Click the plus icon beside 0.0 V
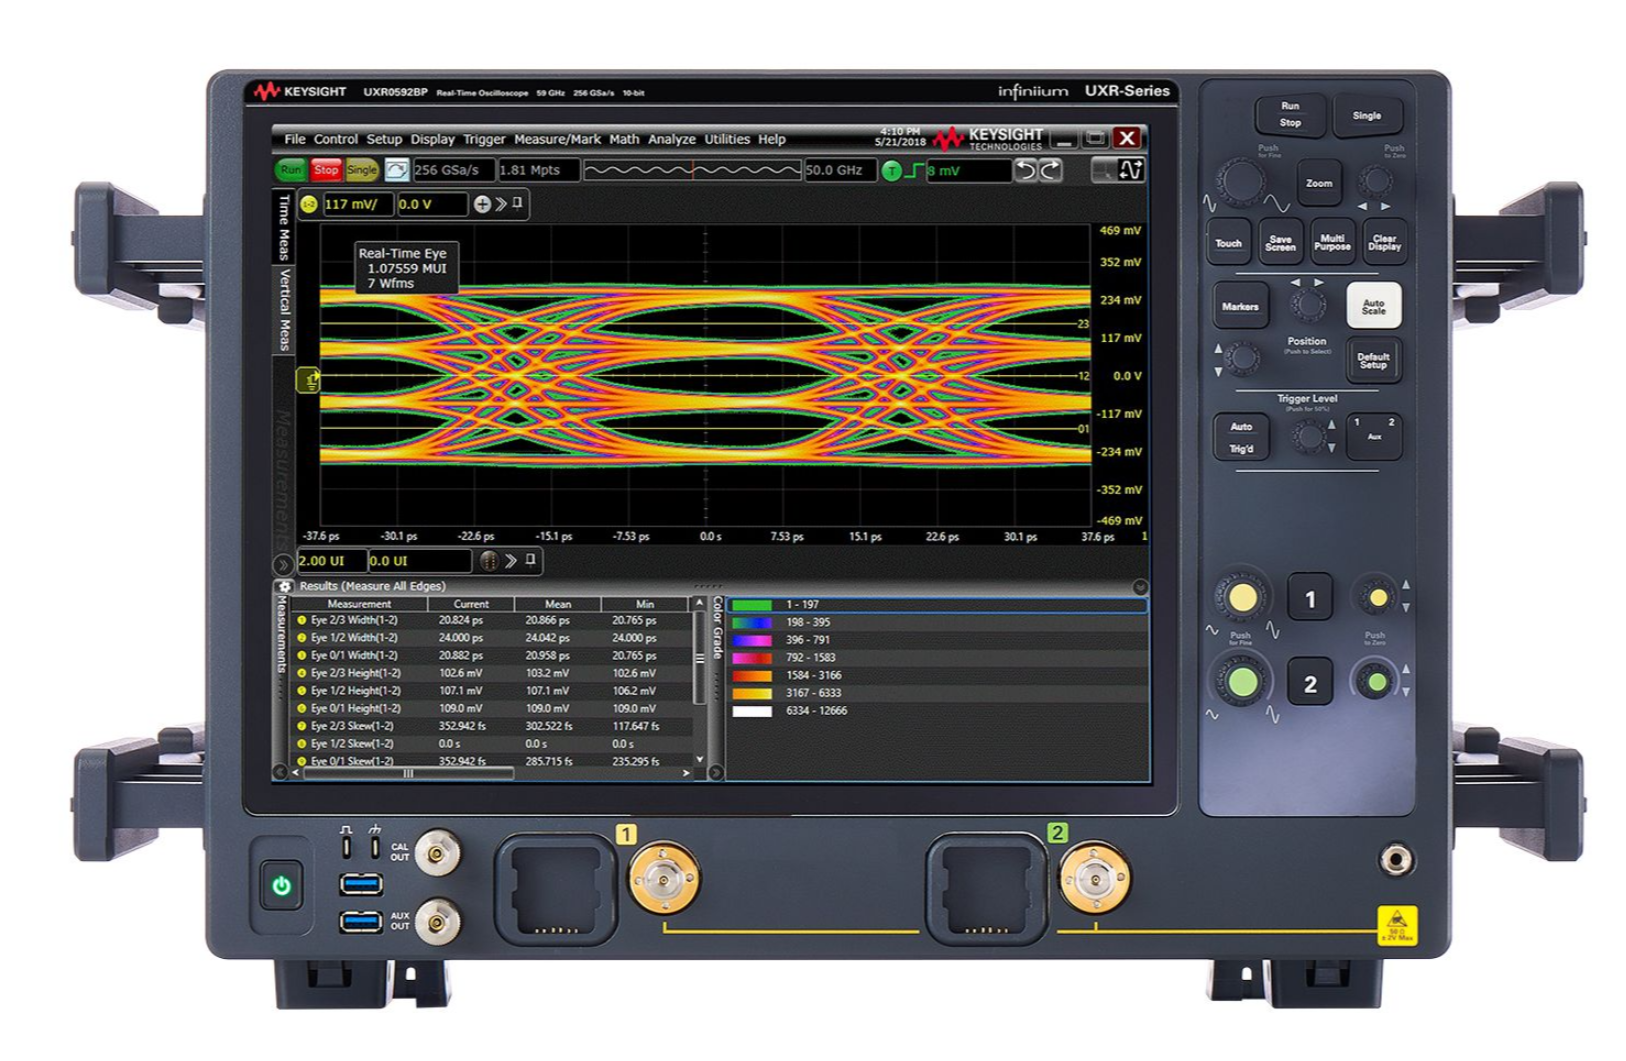 (x=482, y=205)
